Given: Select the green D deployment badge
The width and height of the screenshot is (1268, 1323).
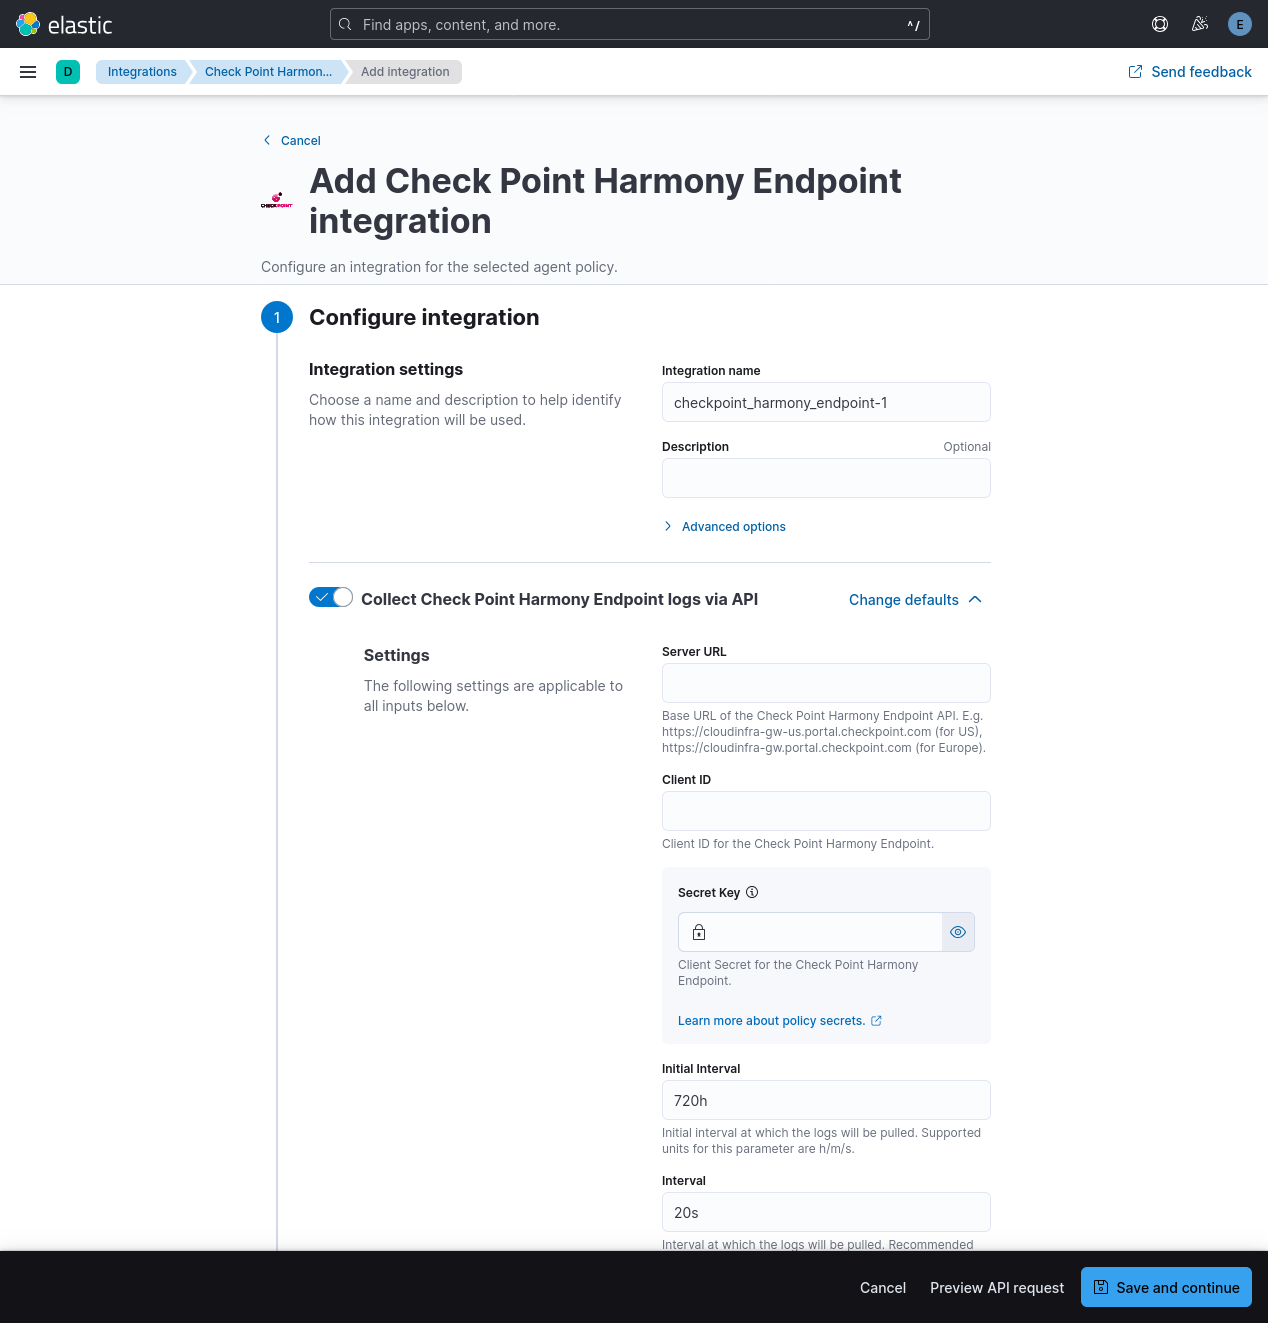Looking at the screenshot, I should tap(68, 72).
